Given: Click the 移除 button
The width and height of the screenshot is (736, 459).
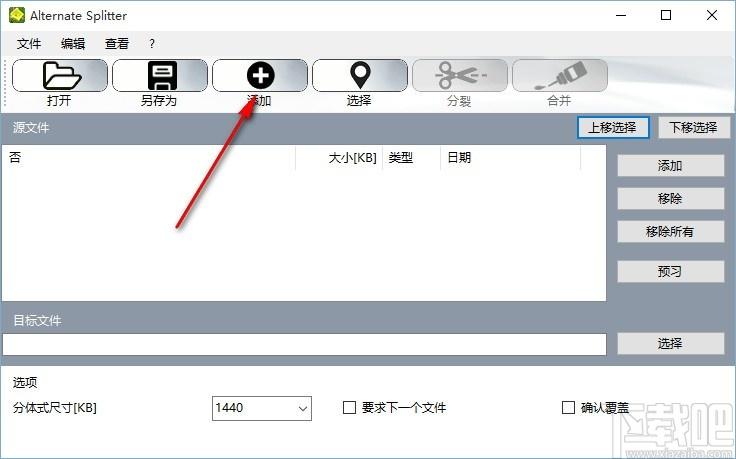Looking at the screenshot, I should tap(670, 199).
